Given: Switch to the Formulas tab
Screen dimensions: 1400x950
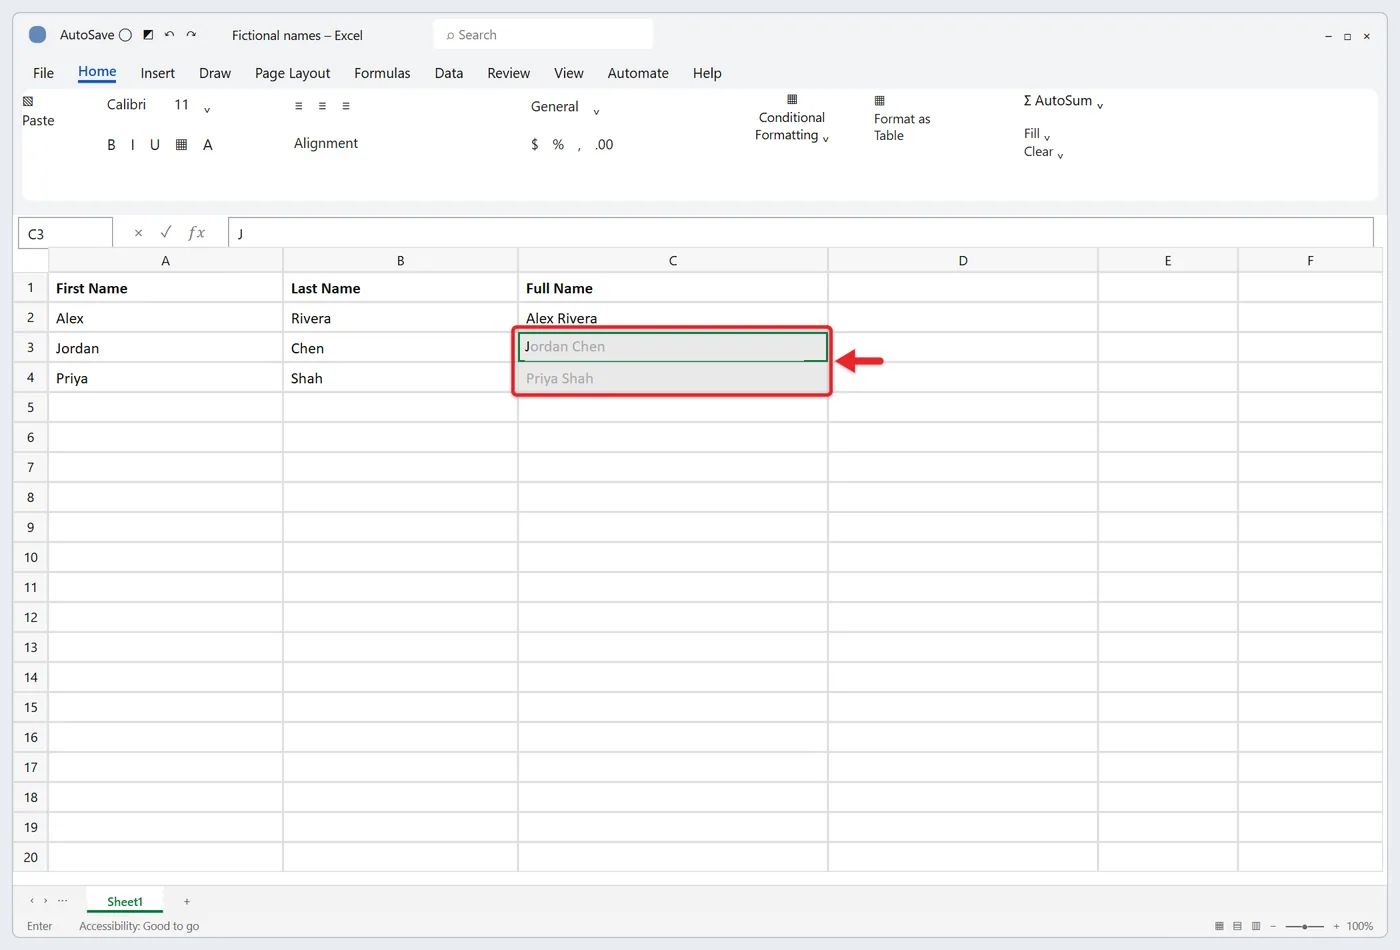Looking at the screenshot, I should point(382,73).
